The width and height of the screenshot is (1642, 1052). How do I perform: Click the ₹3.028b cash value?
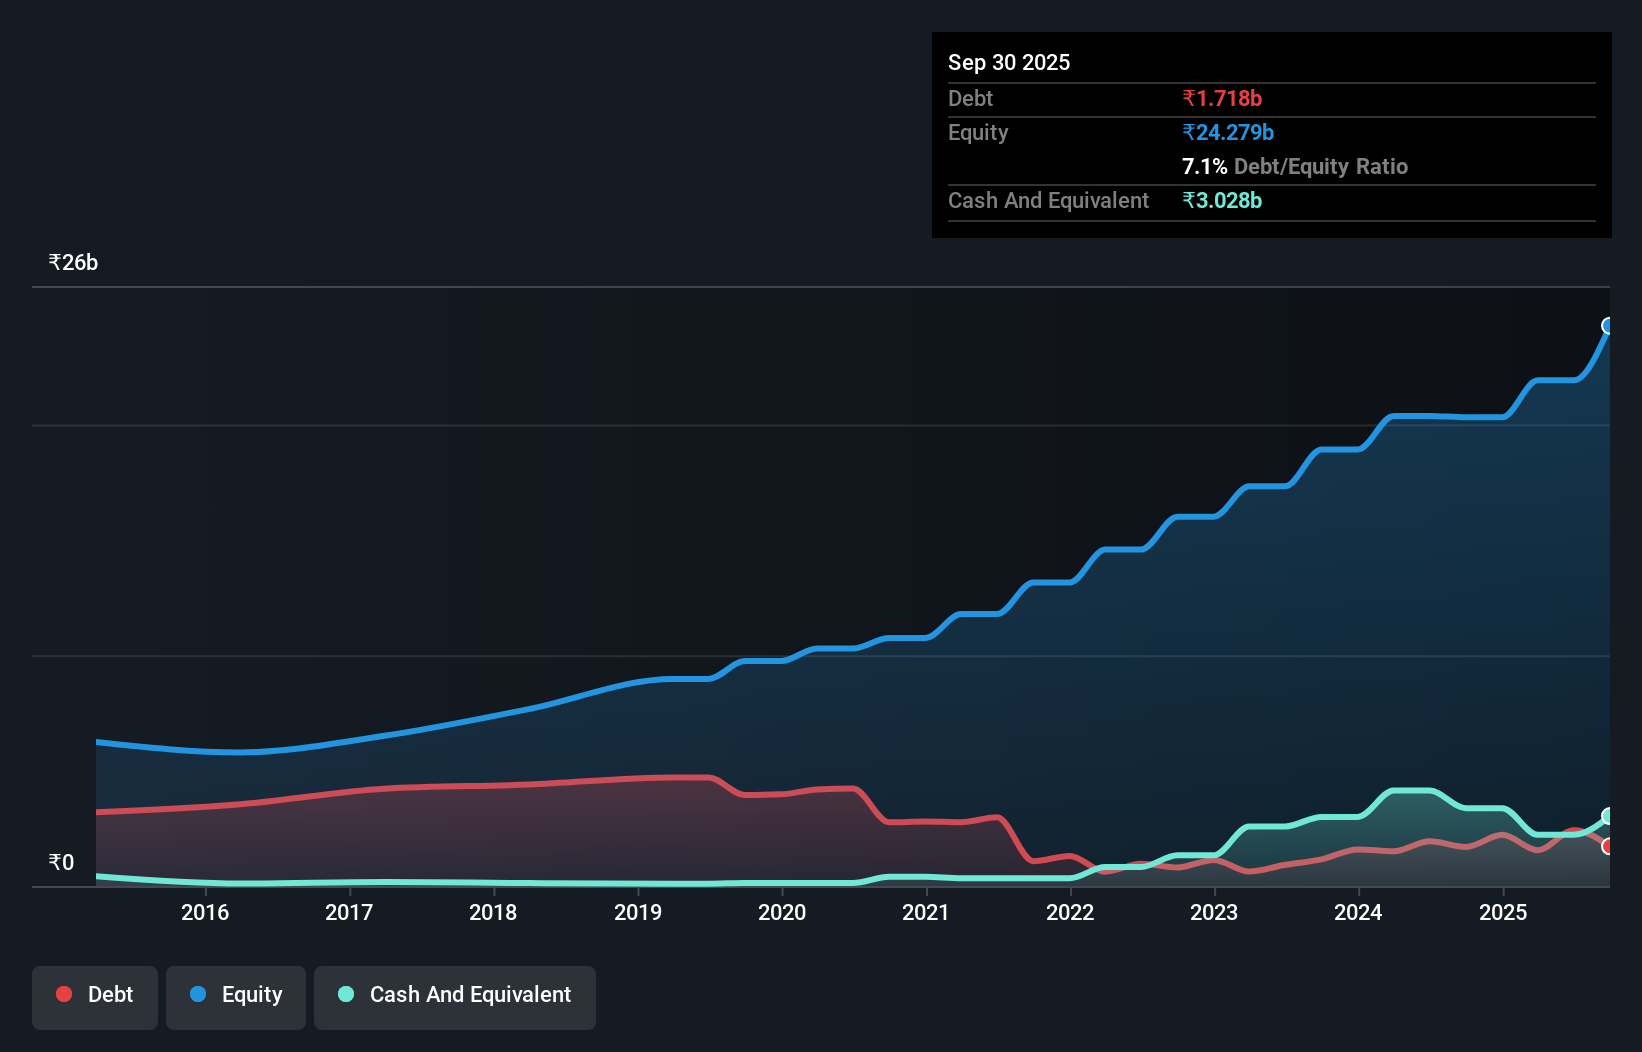tap(1222, 200)
